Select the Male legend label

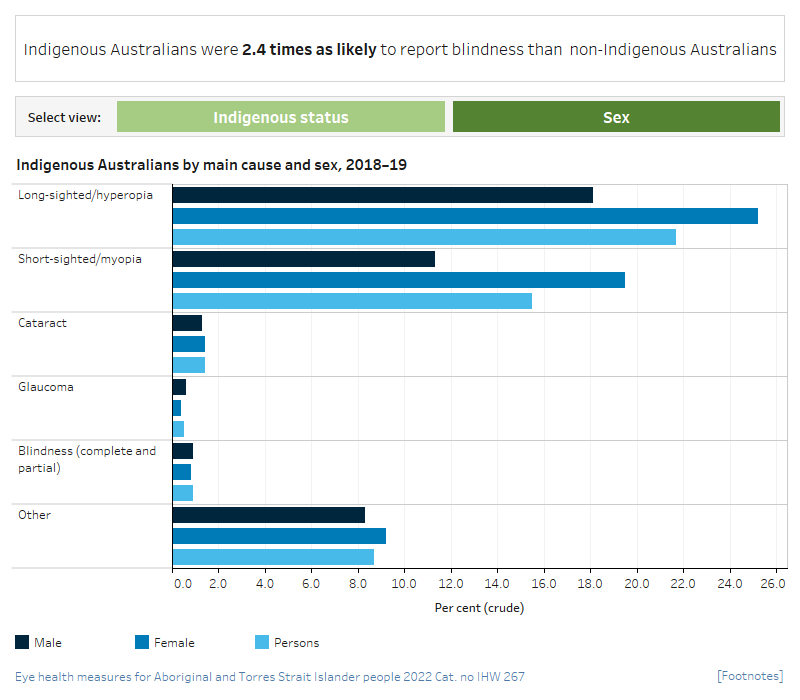coord(51,642)
